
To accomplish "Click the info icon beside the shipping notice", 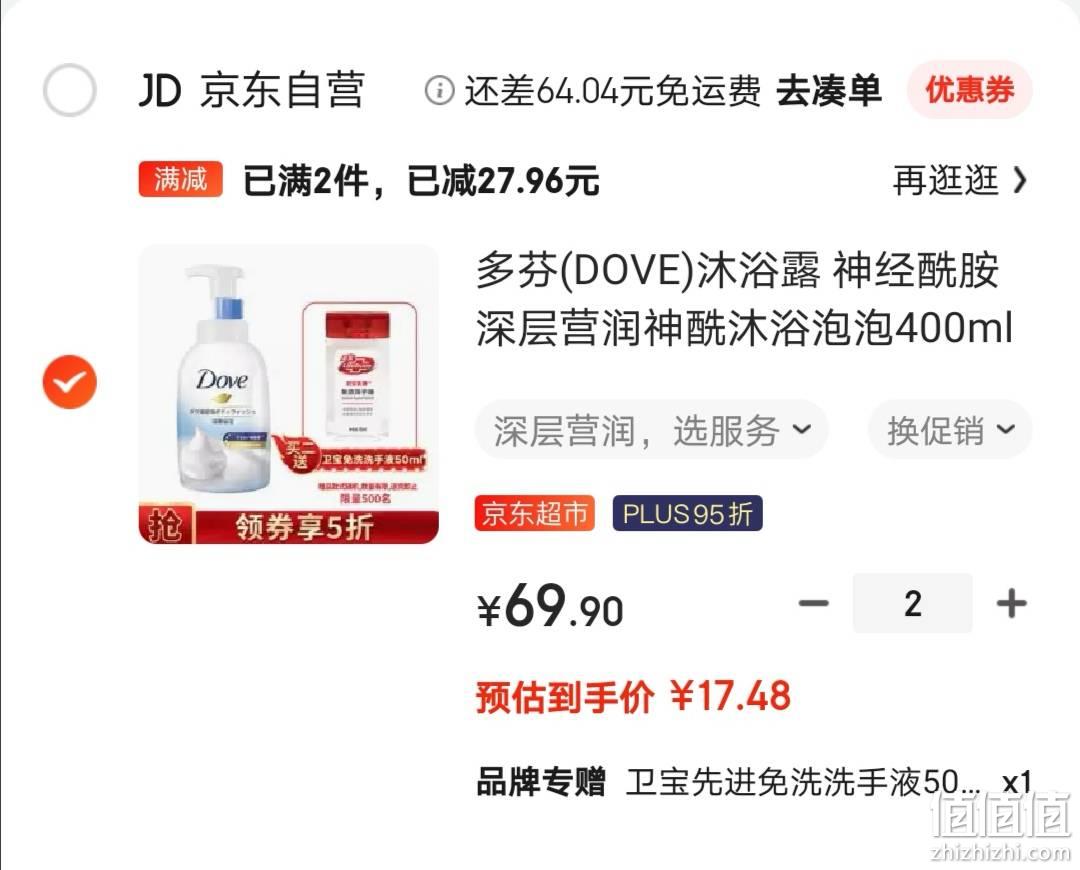I will (439, 90).
